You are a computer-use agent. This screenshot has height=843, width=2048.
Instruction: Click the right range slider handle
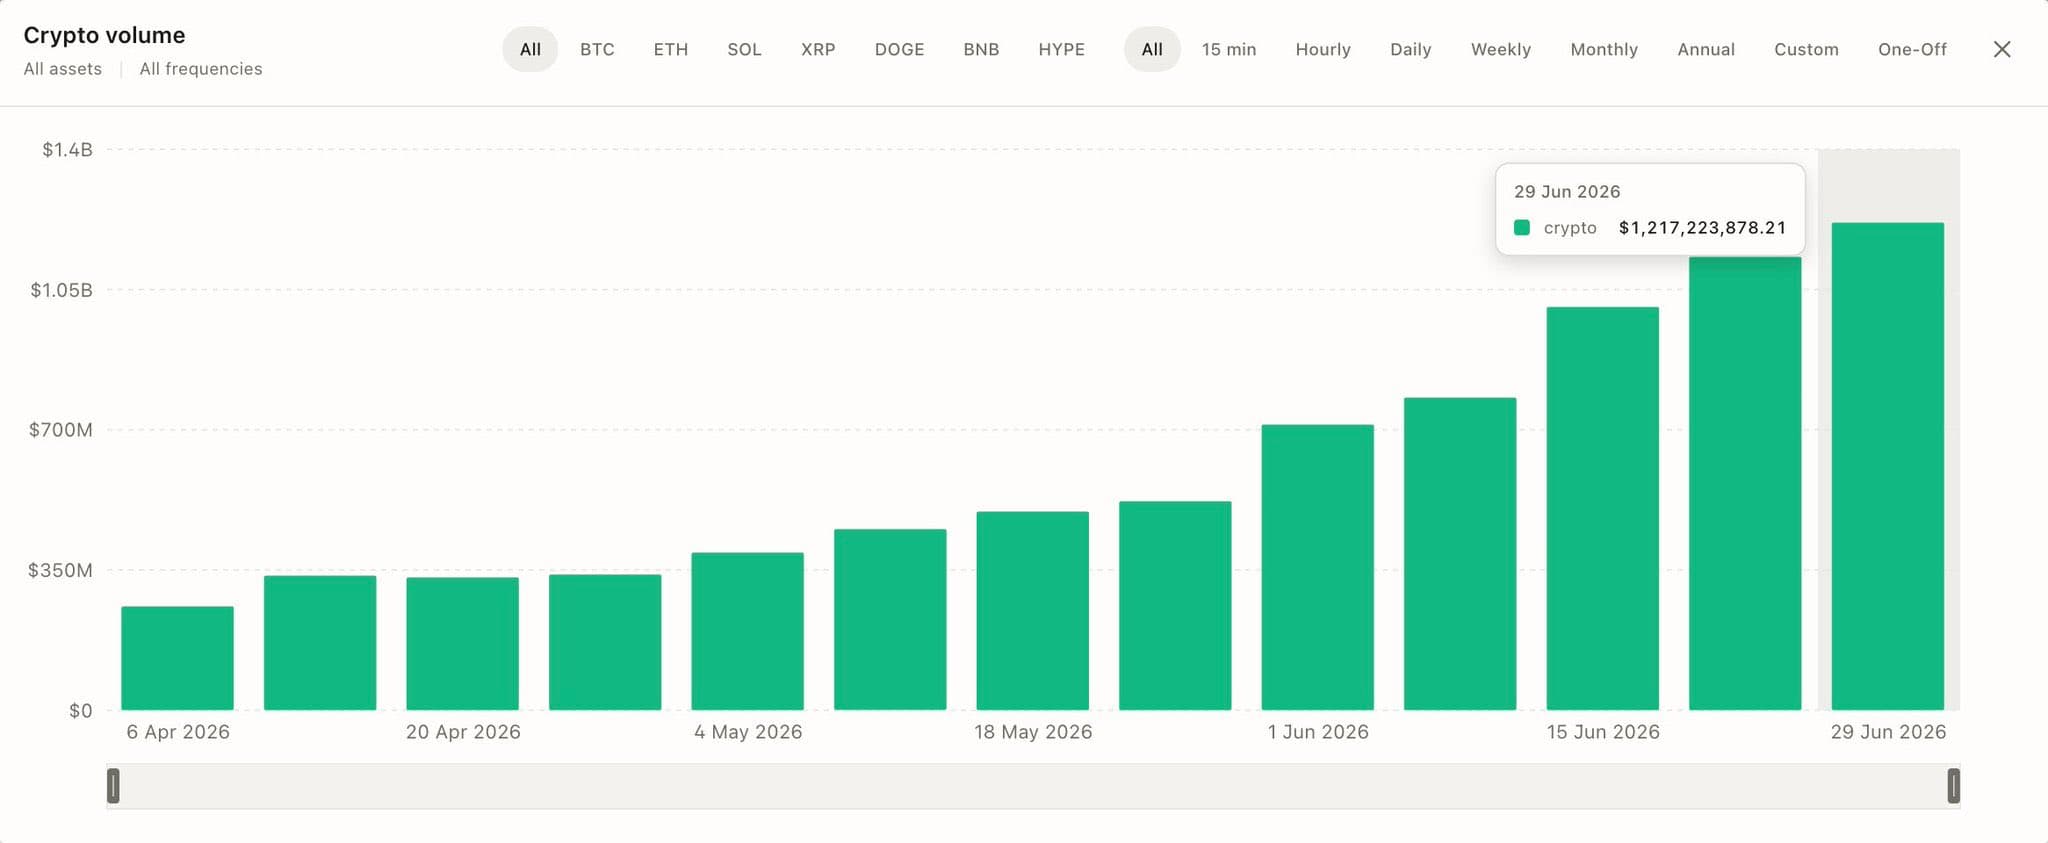(x=1953, y=786)
